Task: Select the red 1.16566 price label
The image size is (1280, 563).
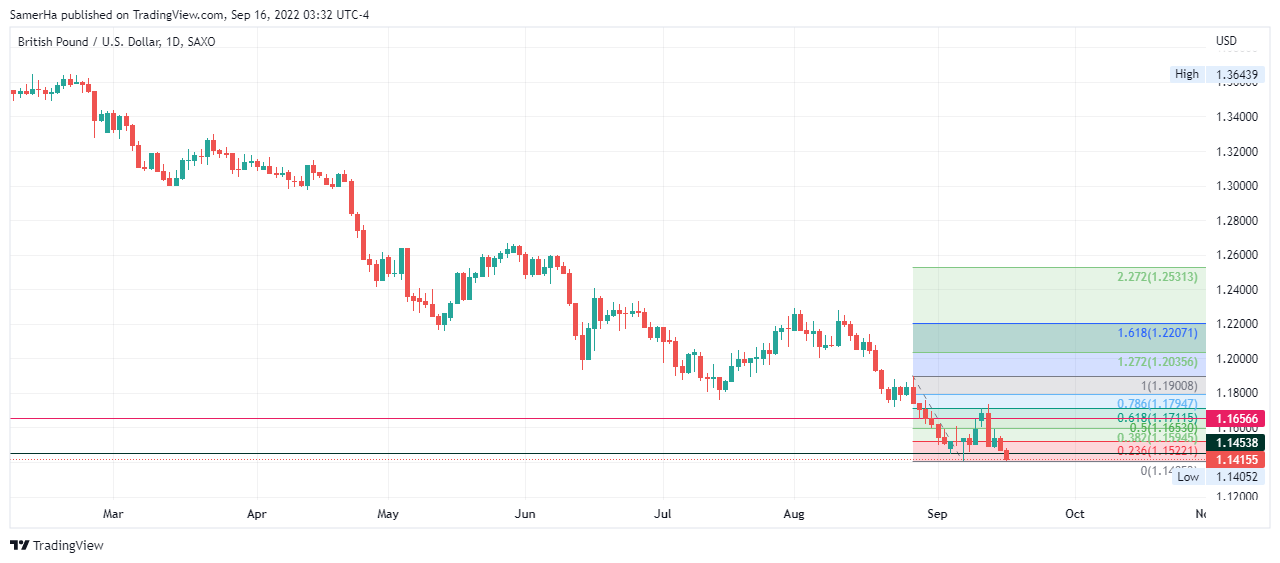Action: coord(1238,418)
